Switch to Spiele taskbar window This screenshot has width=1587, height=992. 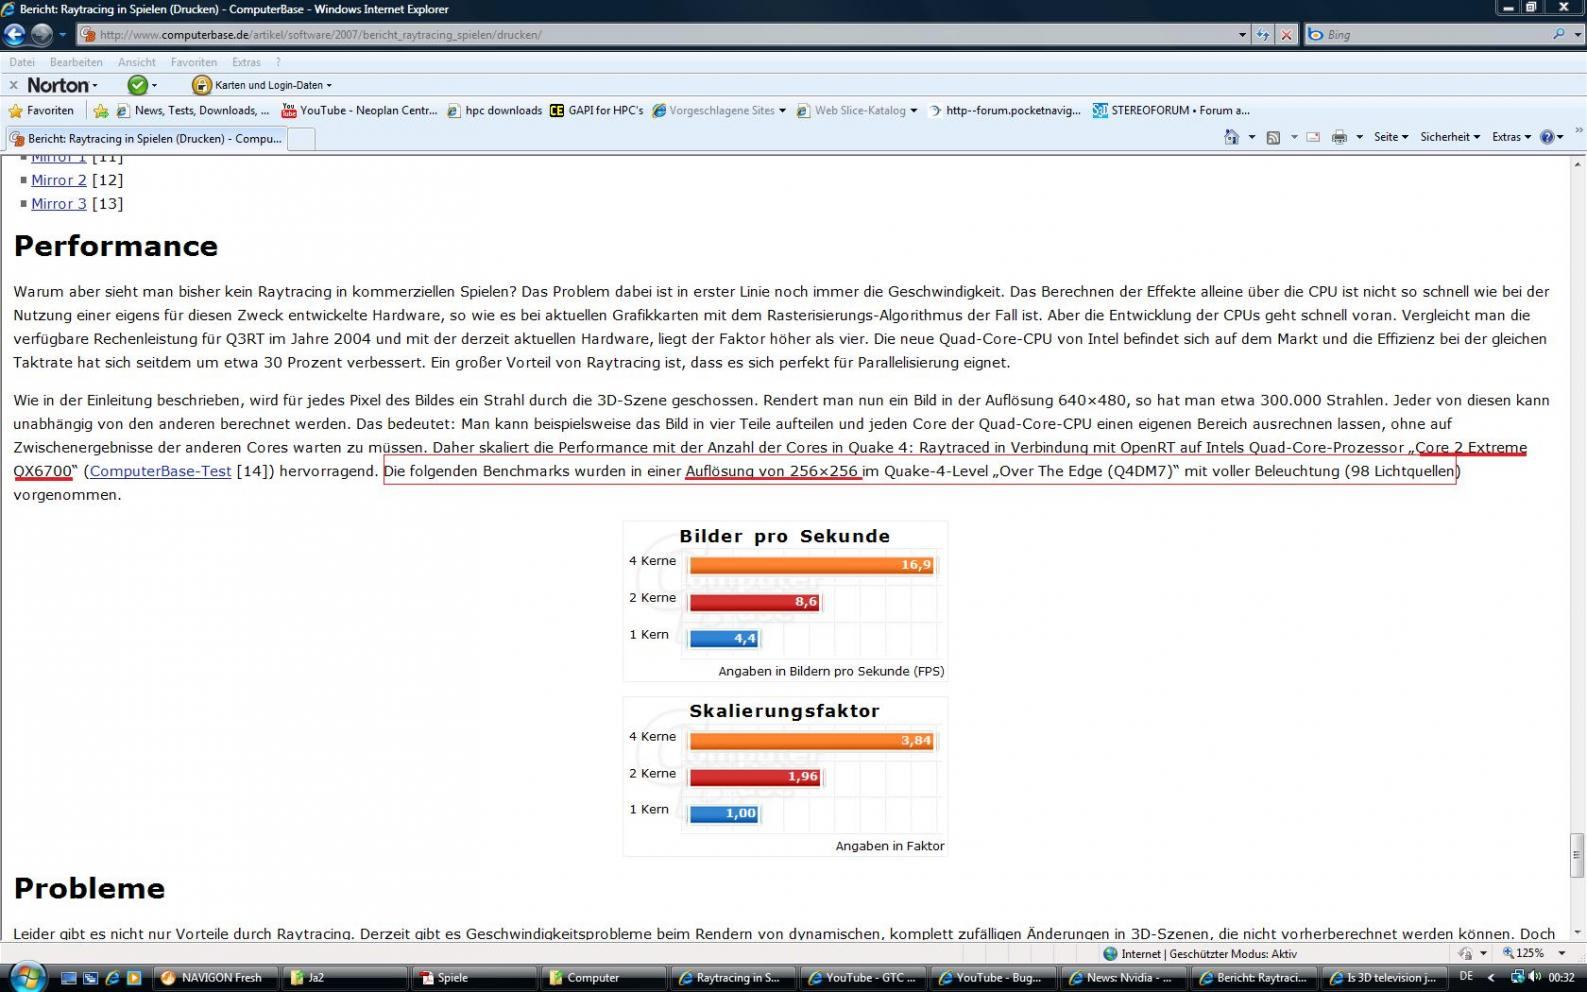tap(474, 978)
